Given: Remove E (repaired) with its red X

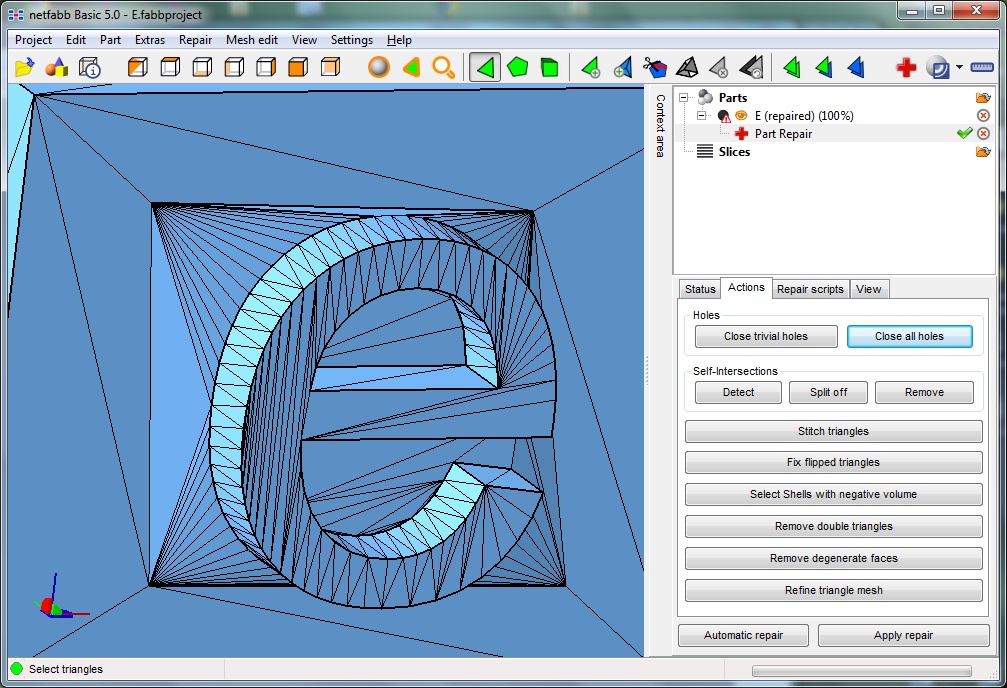Looking at the screenshot, I should coord(983,116).
